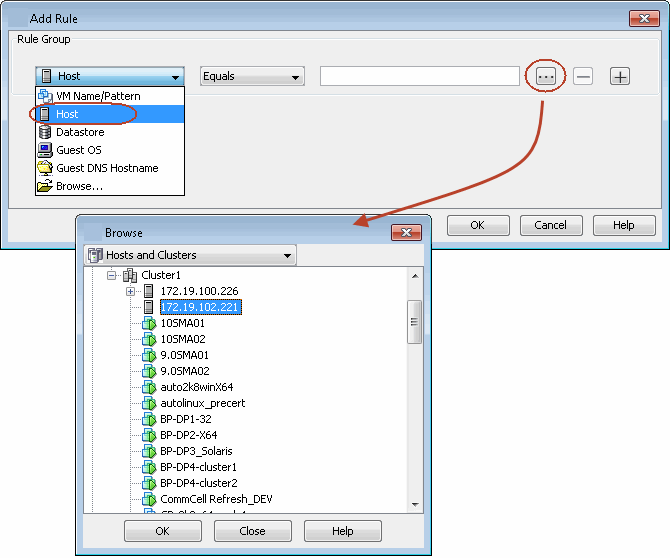Click the VM icon beside autolinux_precert
The width and height of the screenshot is (670, 558).
(x=149, y=403)
